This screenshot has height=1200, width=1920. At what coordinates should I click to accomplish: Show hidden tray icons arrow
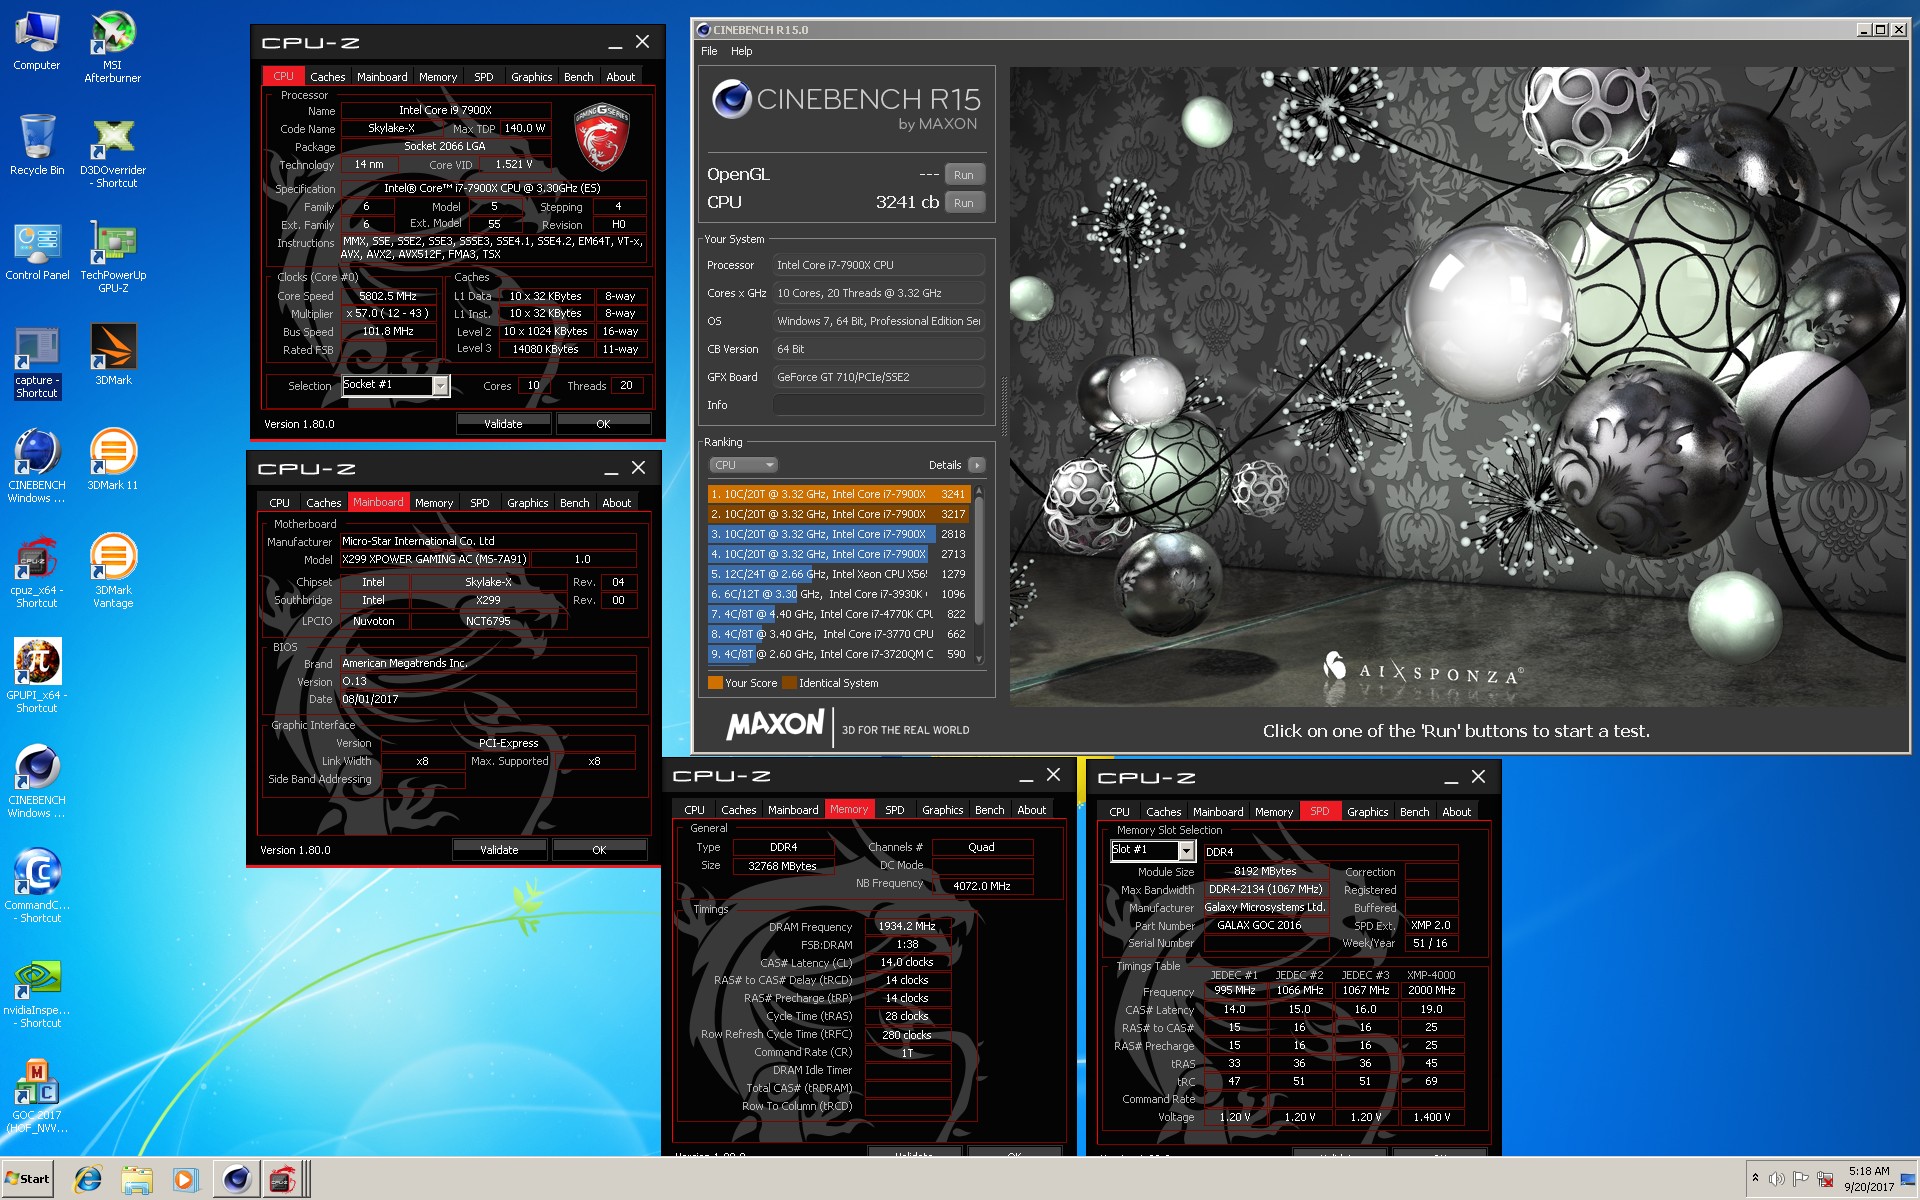pyautogui.click(x=1755, y=1178)
